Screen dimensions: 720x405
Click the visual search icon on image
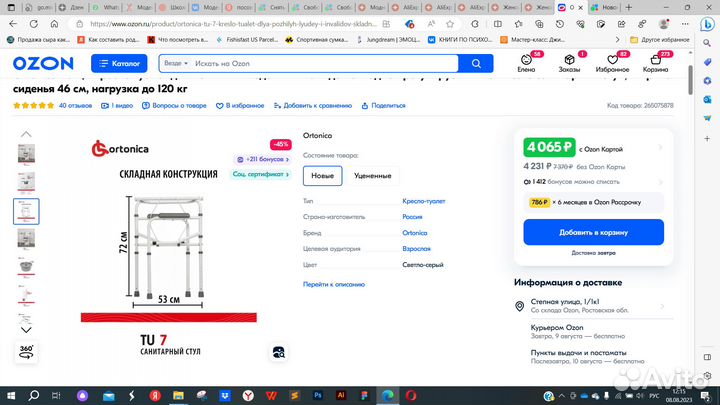click(279, 352)
